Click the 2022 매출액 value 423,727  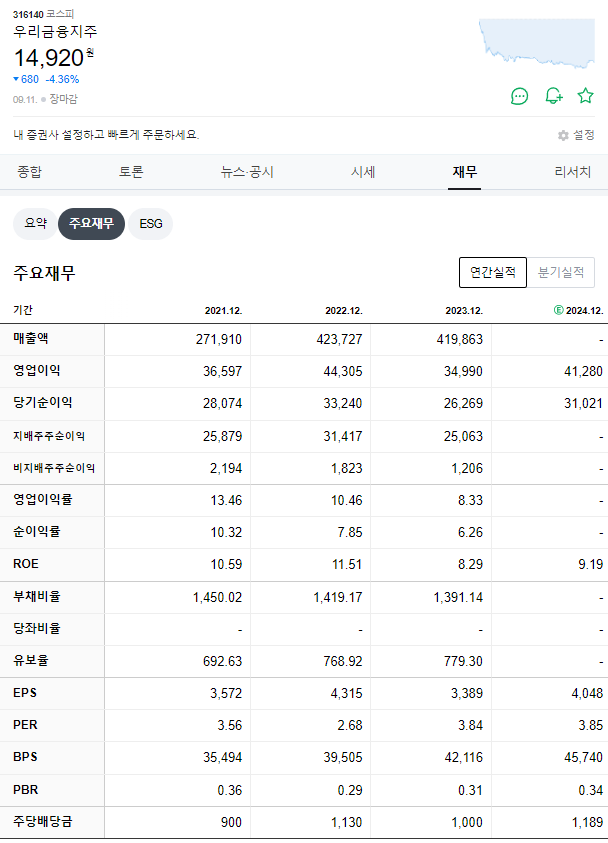pyautogui.click(x=339, y=339)
